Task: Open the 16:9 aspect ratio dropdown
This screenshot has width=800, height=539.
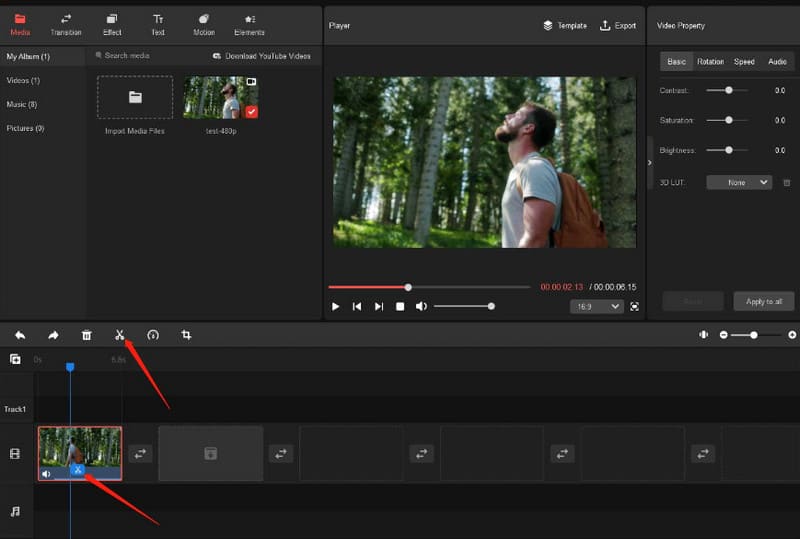Action: [597, 307]
